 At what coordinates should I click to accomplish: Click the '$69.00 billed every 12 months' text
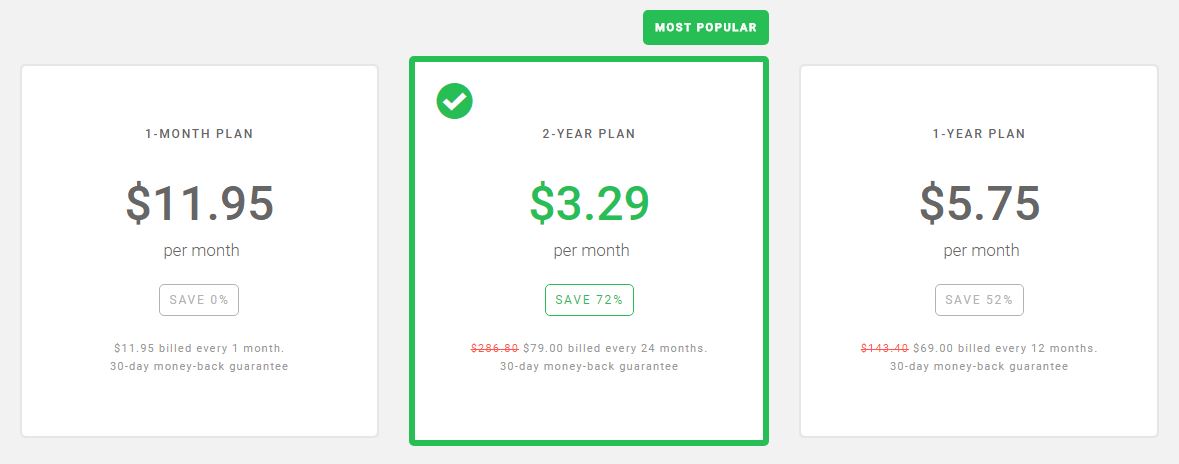click(x=1005, y=348)
